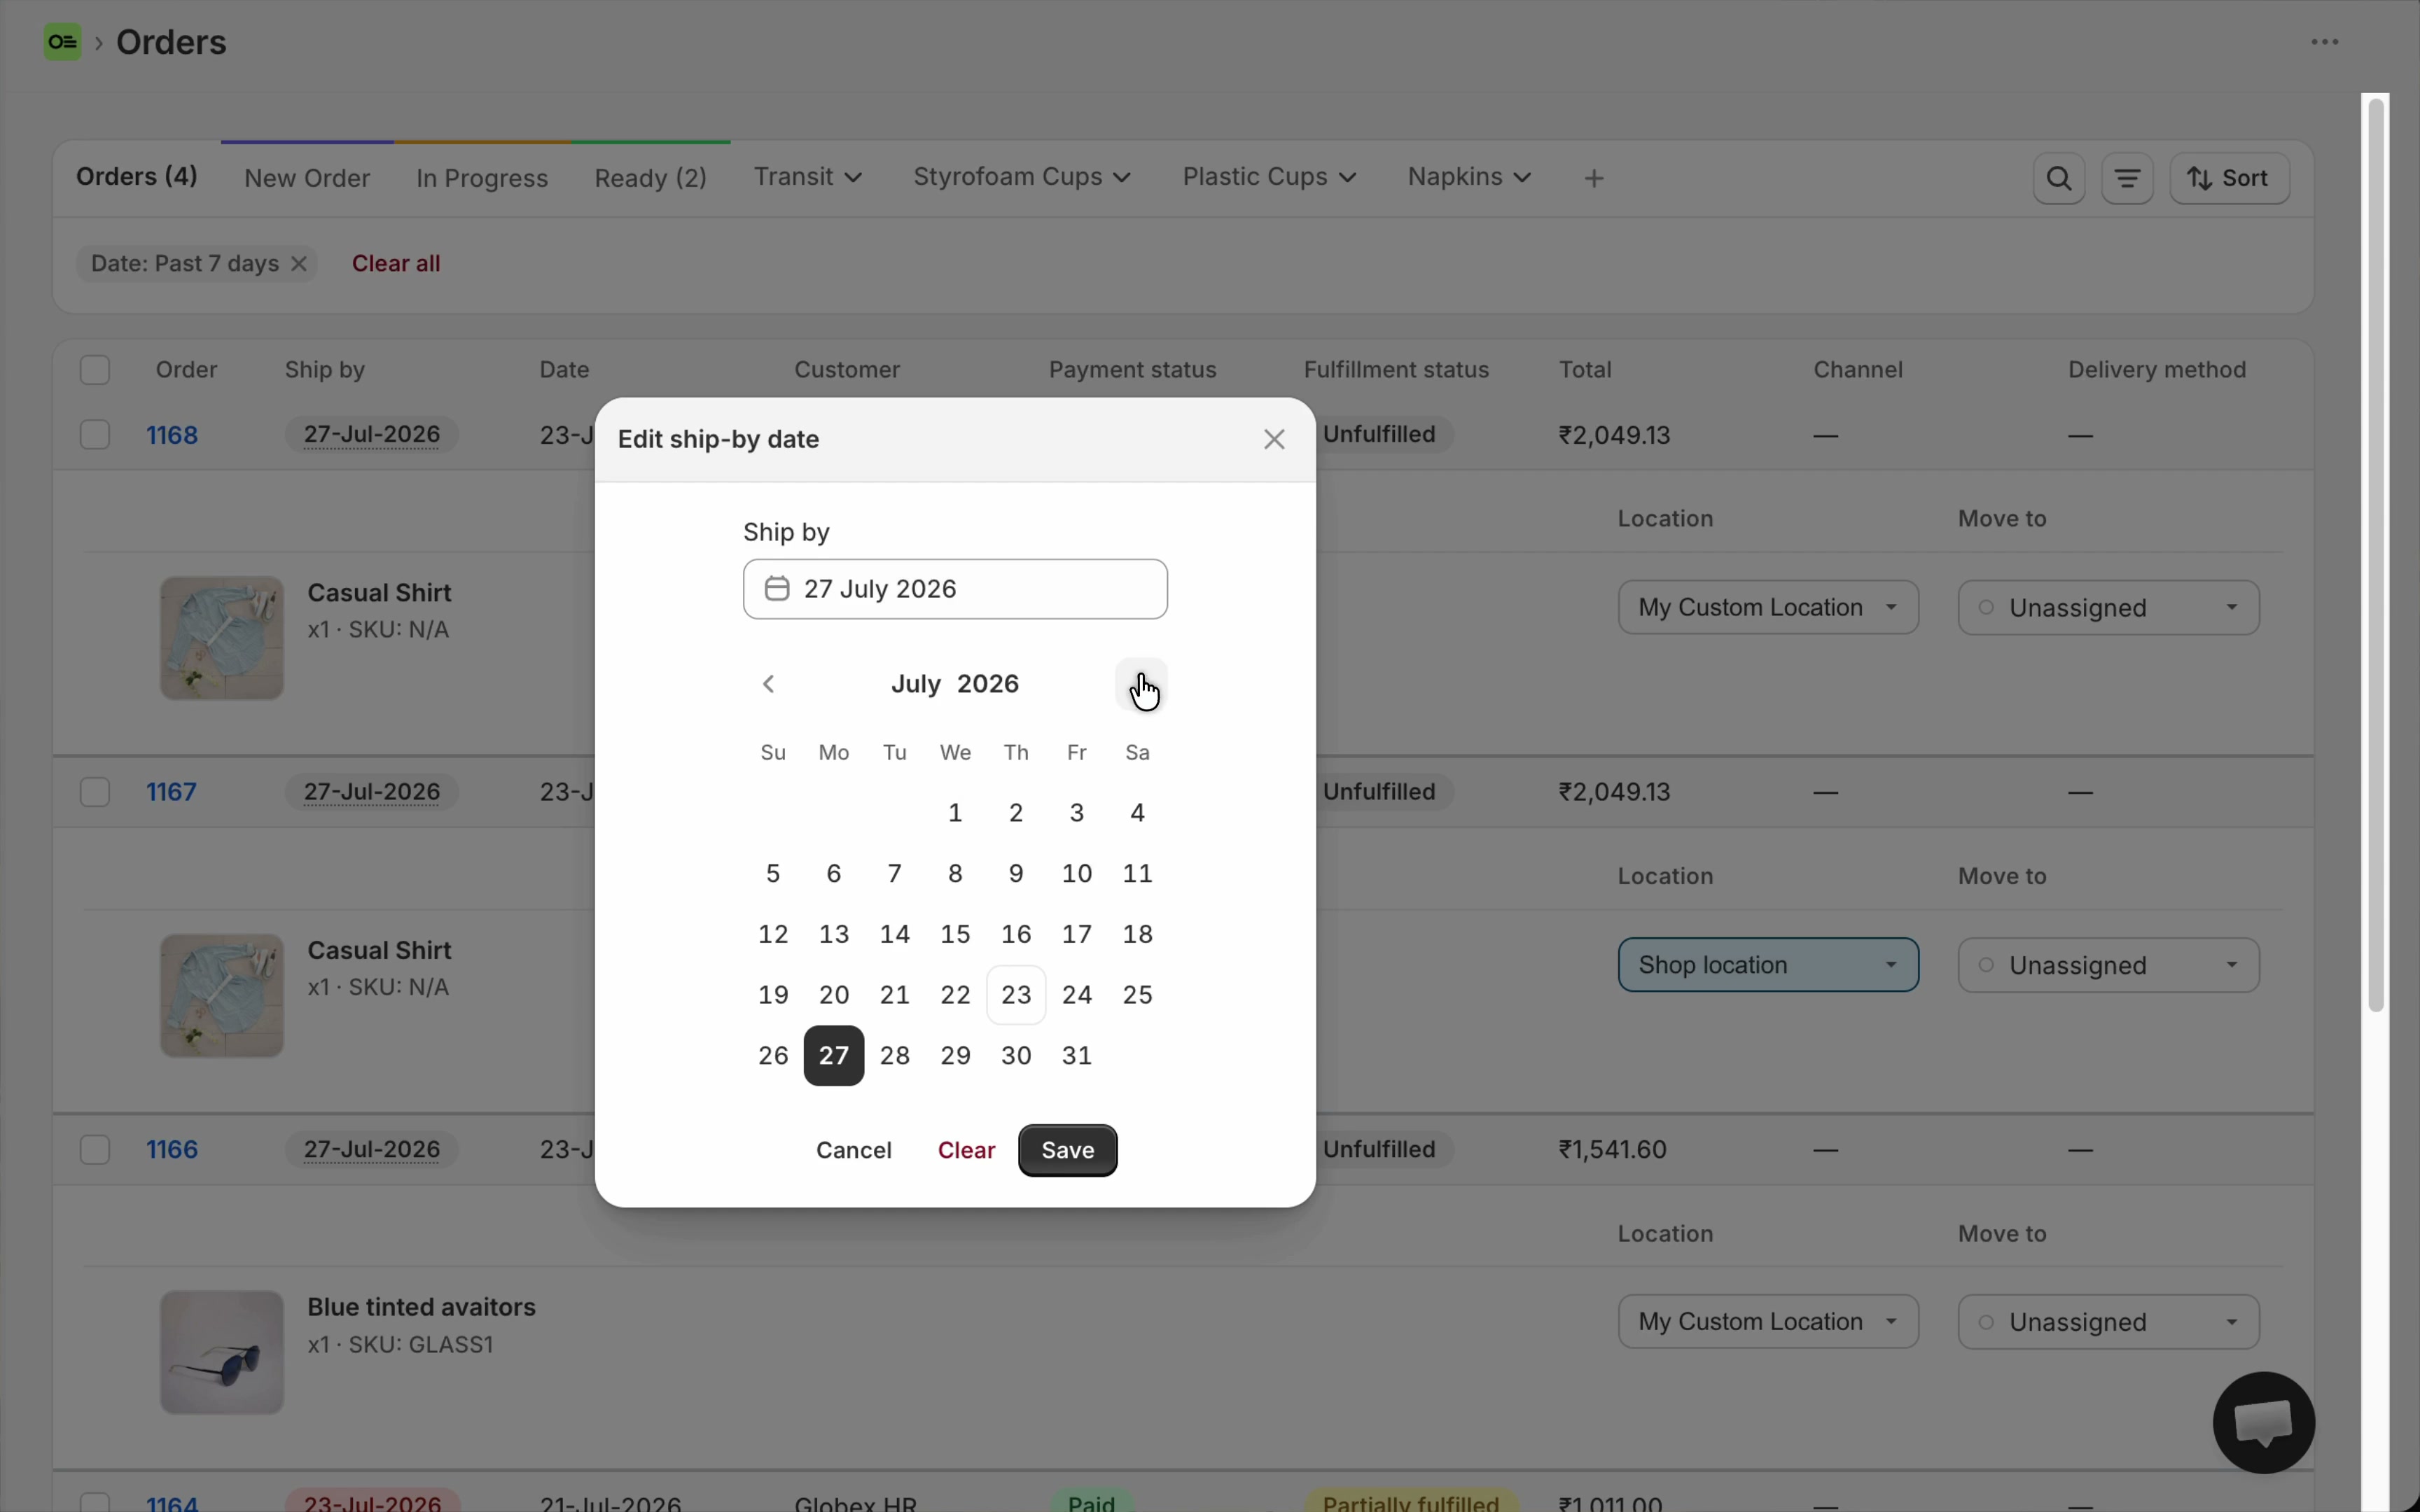Click Casual Shirt thumbnail in order 1167
Image resolution: width=2420 pixels, height=1512 pixels.
(222, 996)
